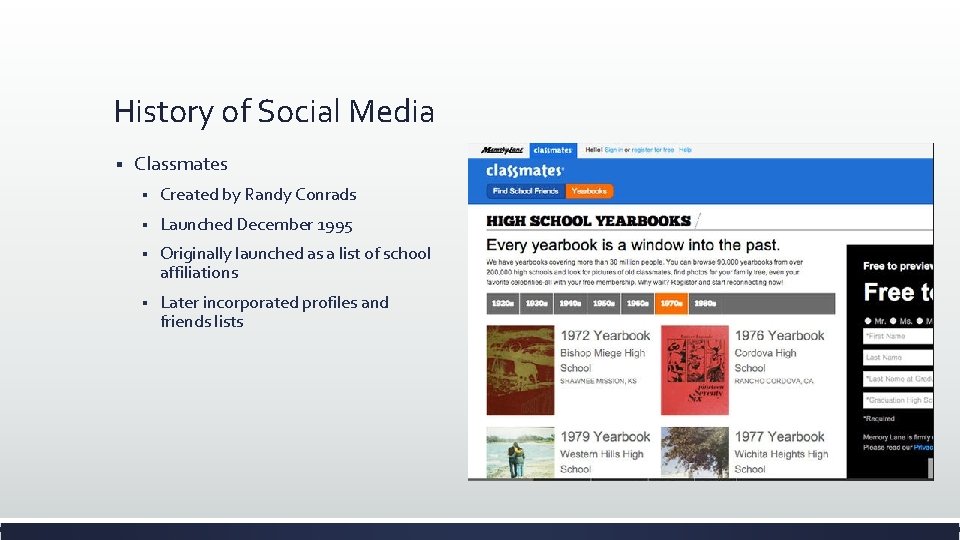Select the classmates top tab

point(553,150)
